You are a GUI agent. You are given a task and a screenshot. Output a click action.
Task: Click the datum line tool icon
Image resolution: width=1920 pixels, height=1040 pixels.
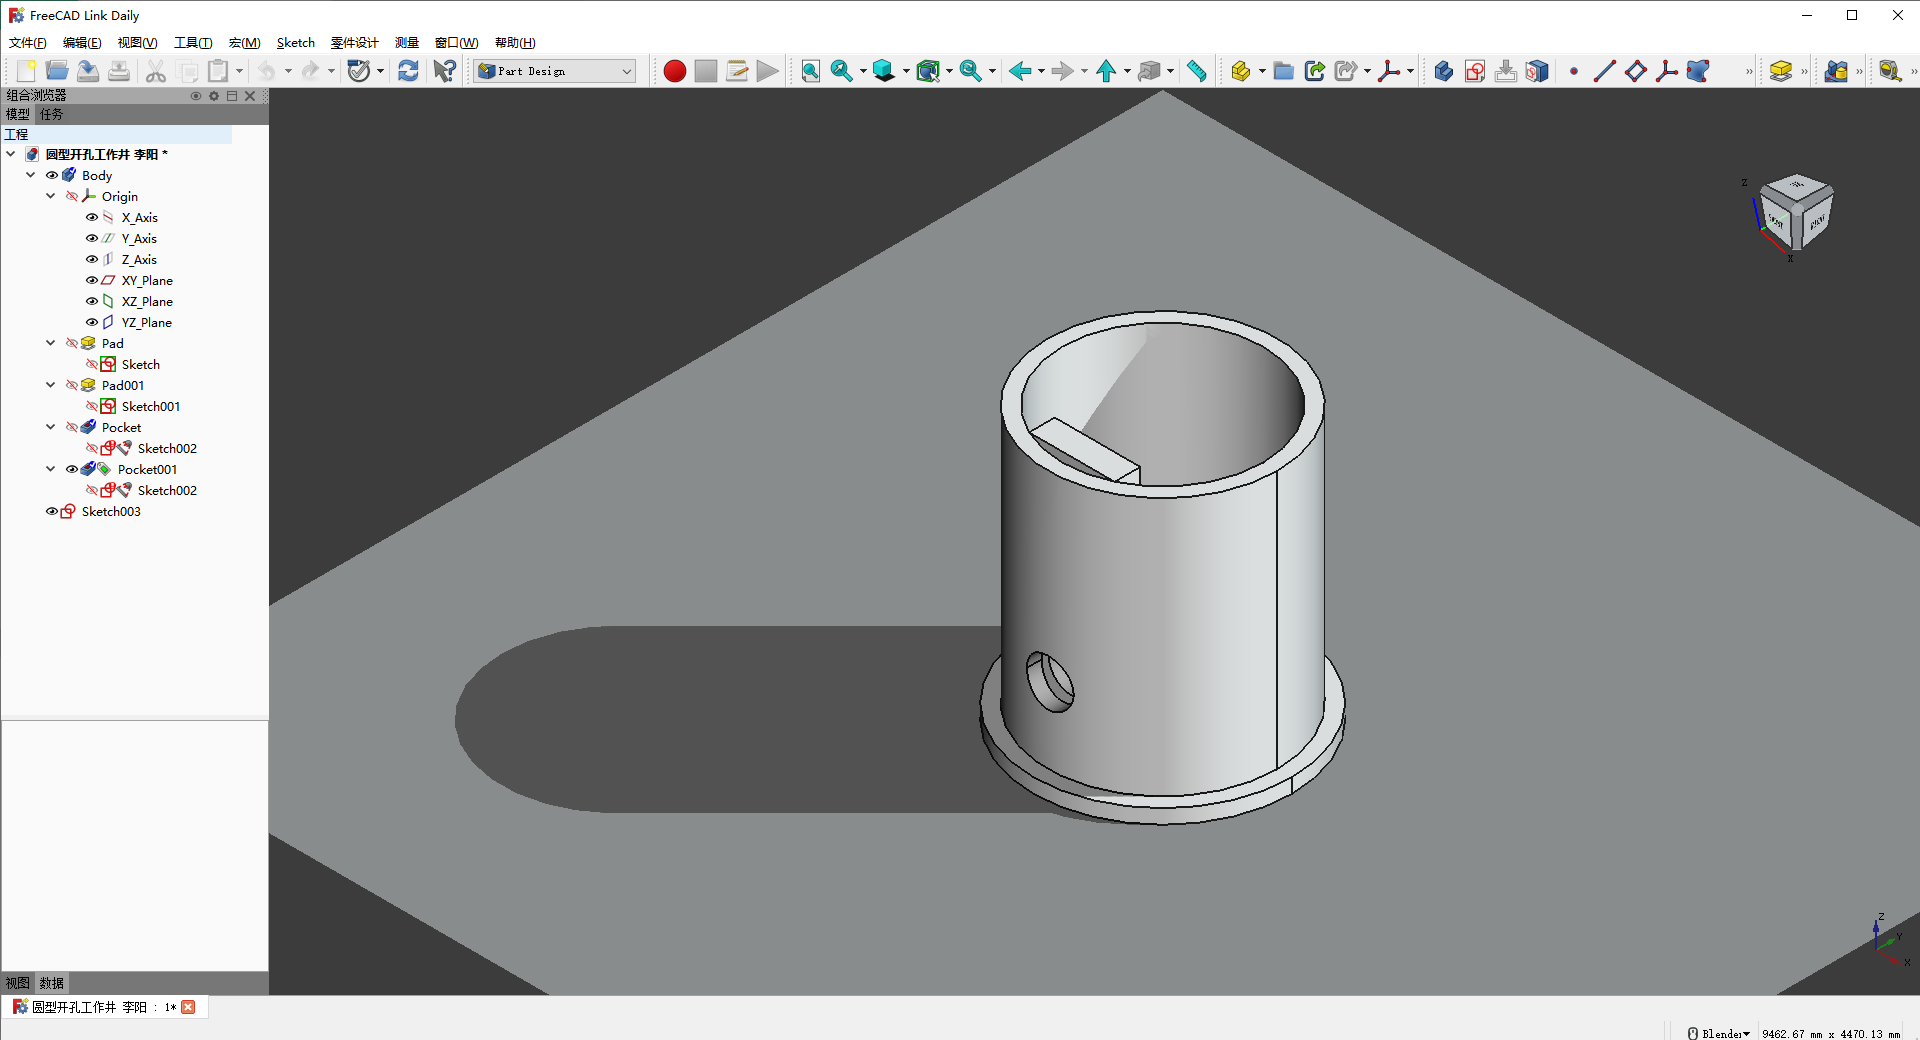(x=1604, y=71)
